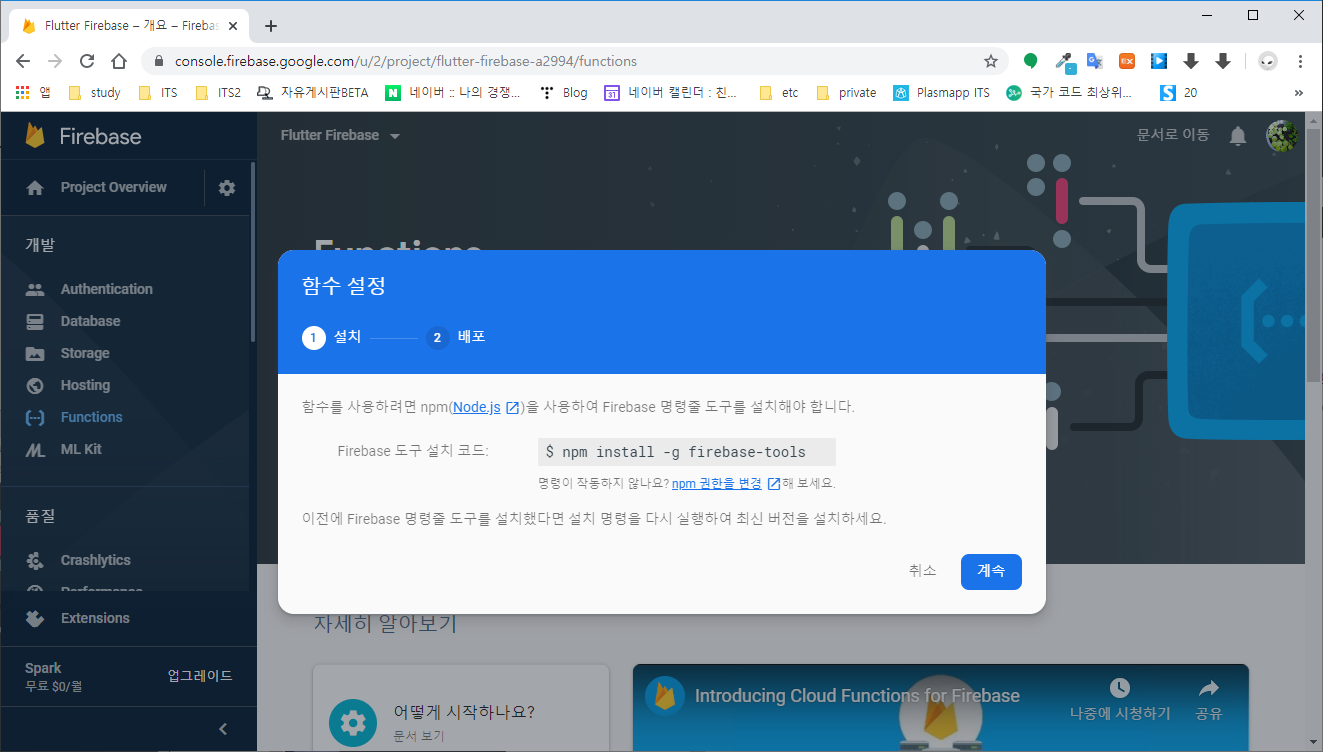Open Hosting in sidebar
This screenshot has width=1323, height=752.
pyautogui.click(x=85, y=385)
